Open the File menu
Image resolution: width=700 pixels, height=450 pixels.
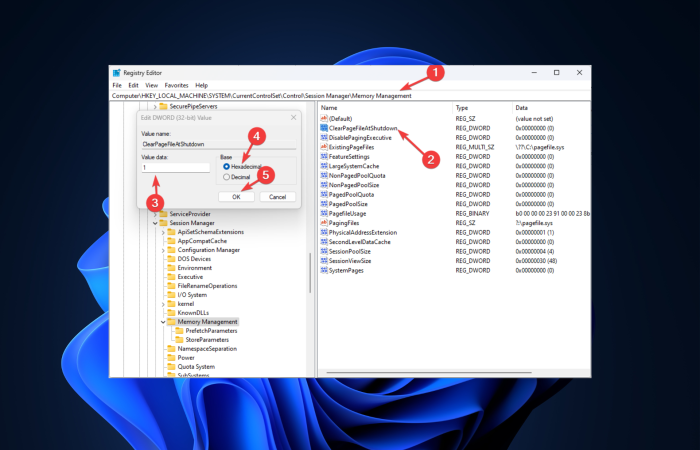117,85
